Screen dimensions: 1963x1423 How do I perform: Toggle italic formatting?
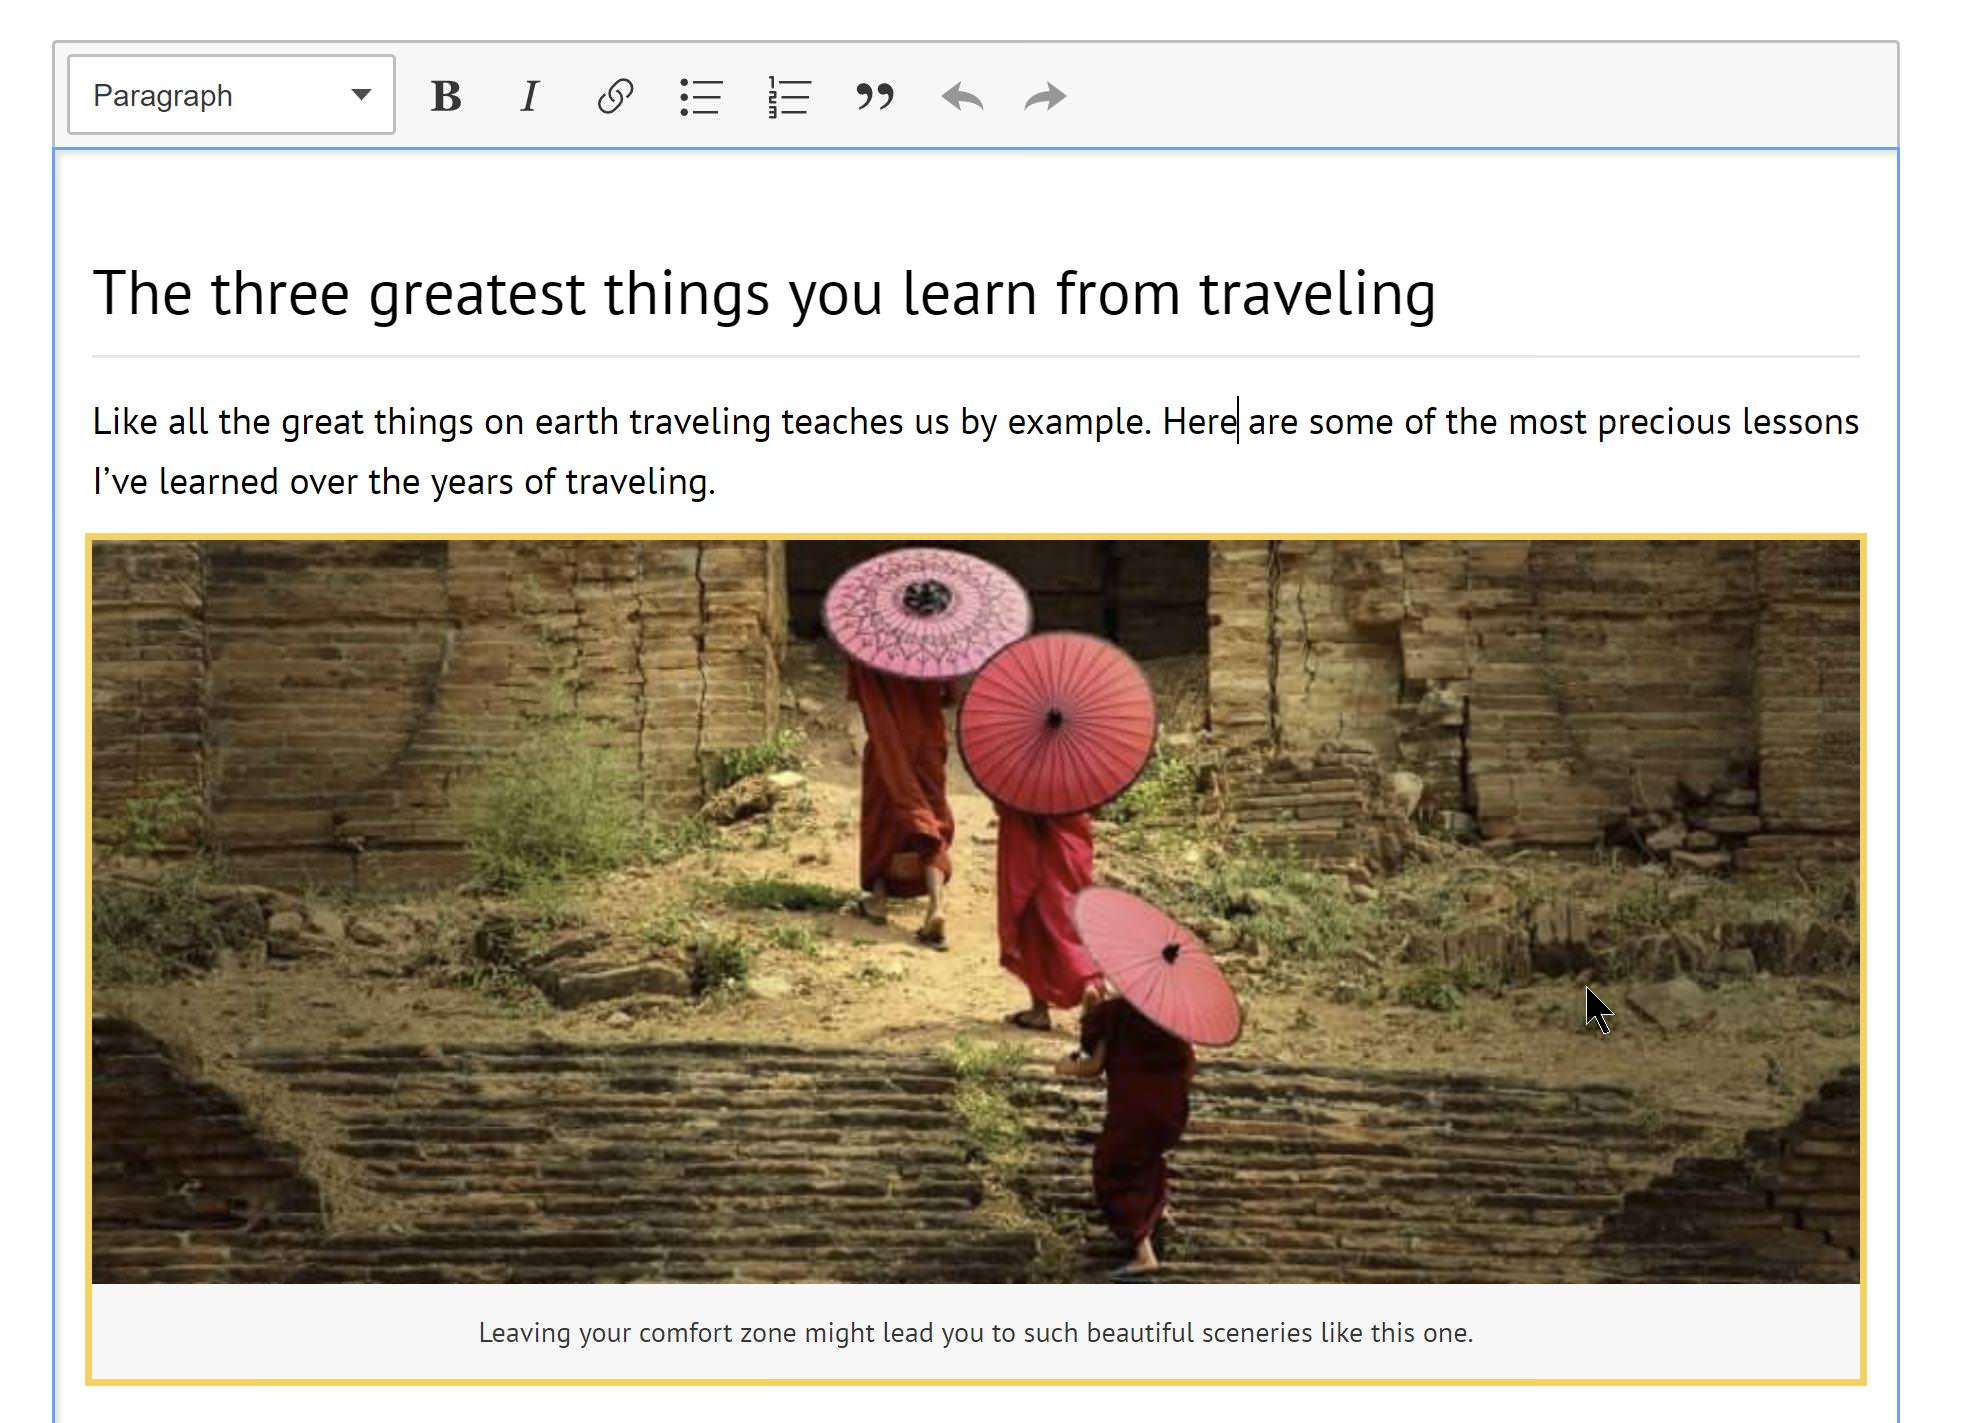pyautogui.click(x=530, y=96)
